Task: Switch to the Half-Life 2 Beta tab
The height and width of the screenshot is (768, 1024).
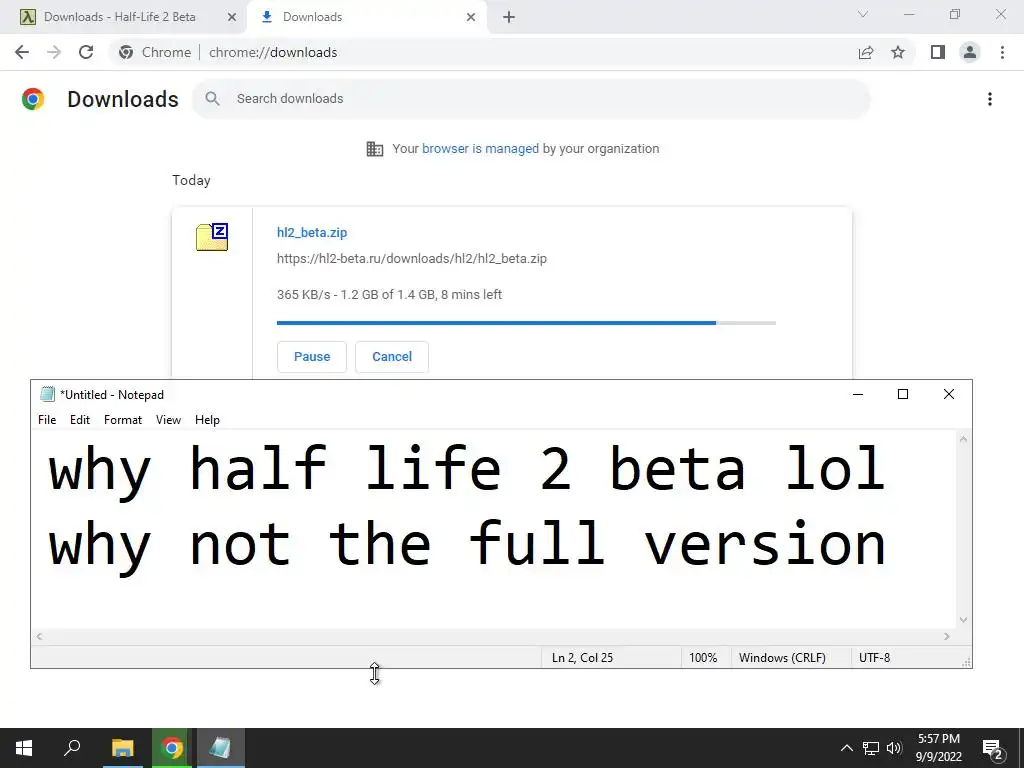Action: (x=120, y=17)
